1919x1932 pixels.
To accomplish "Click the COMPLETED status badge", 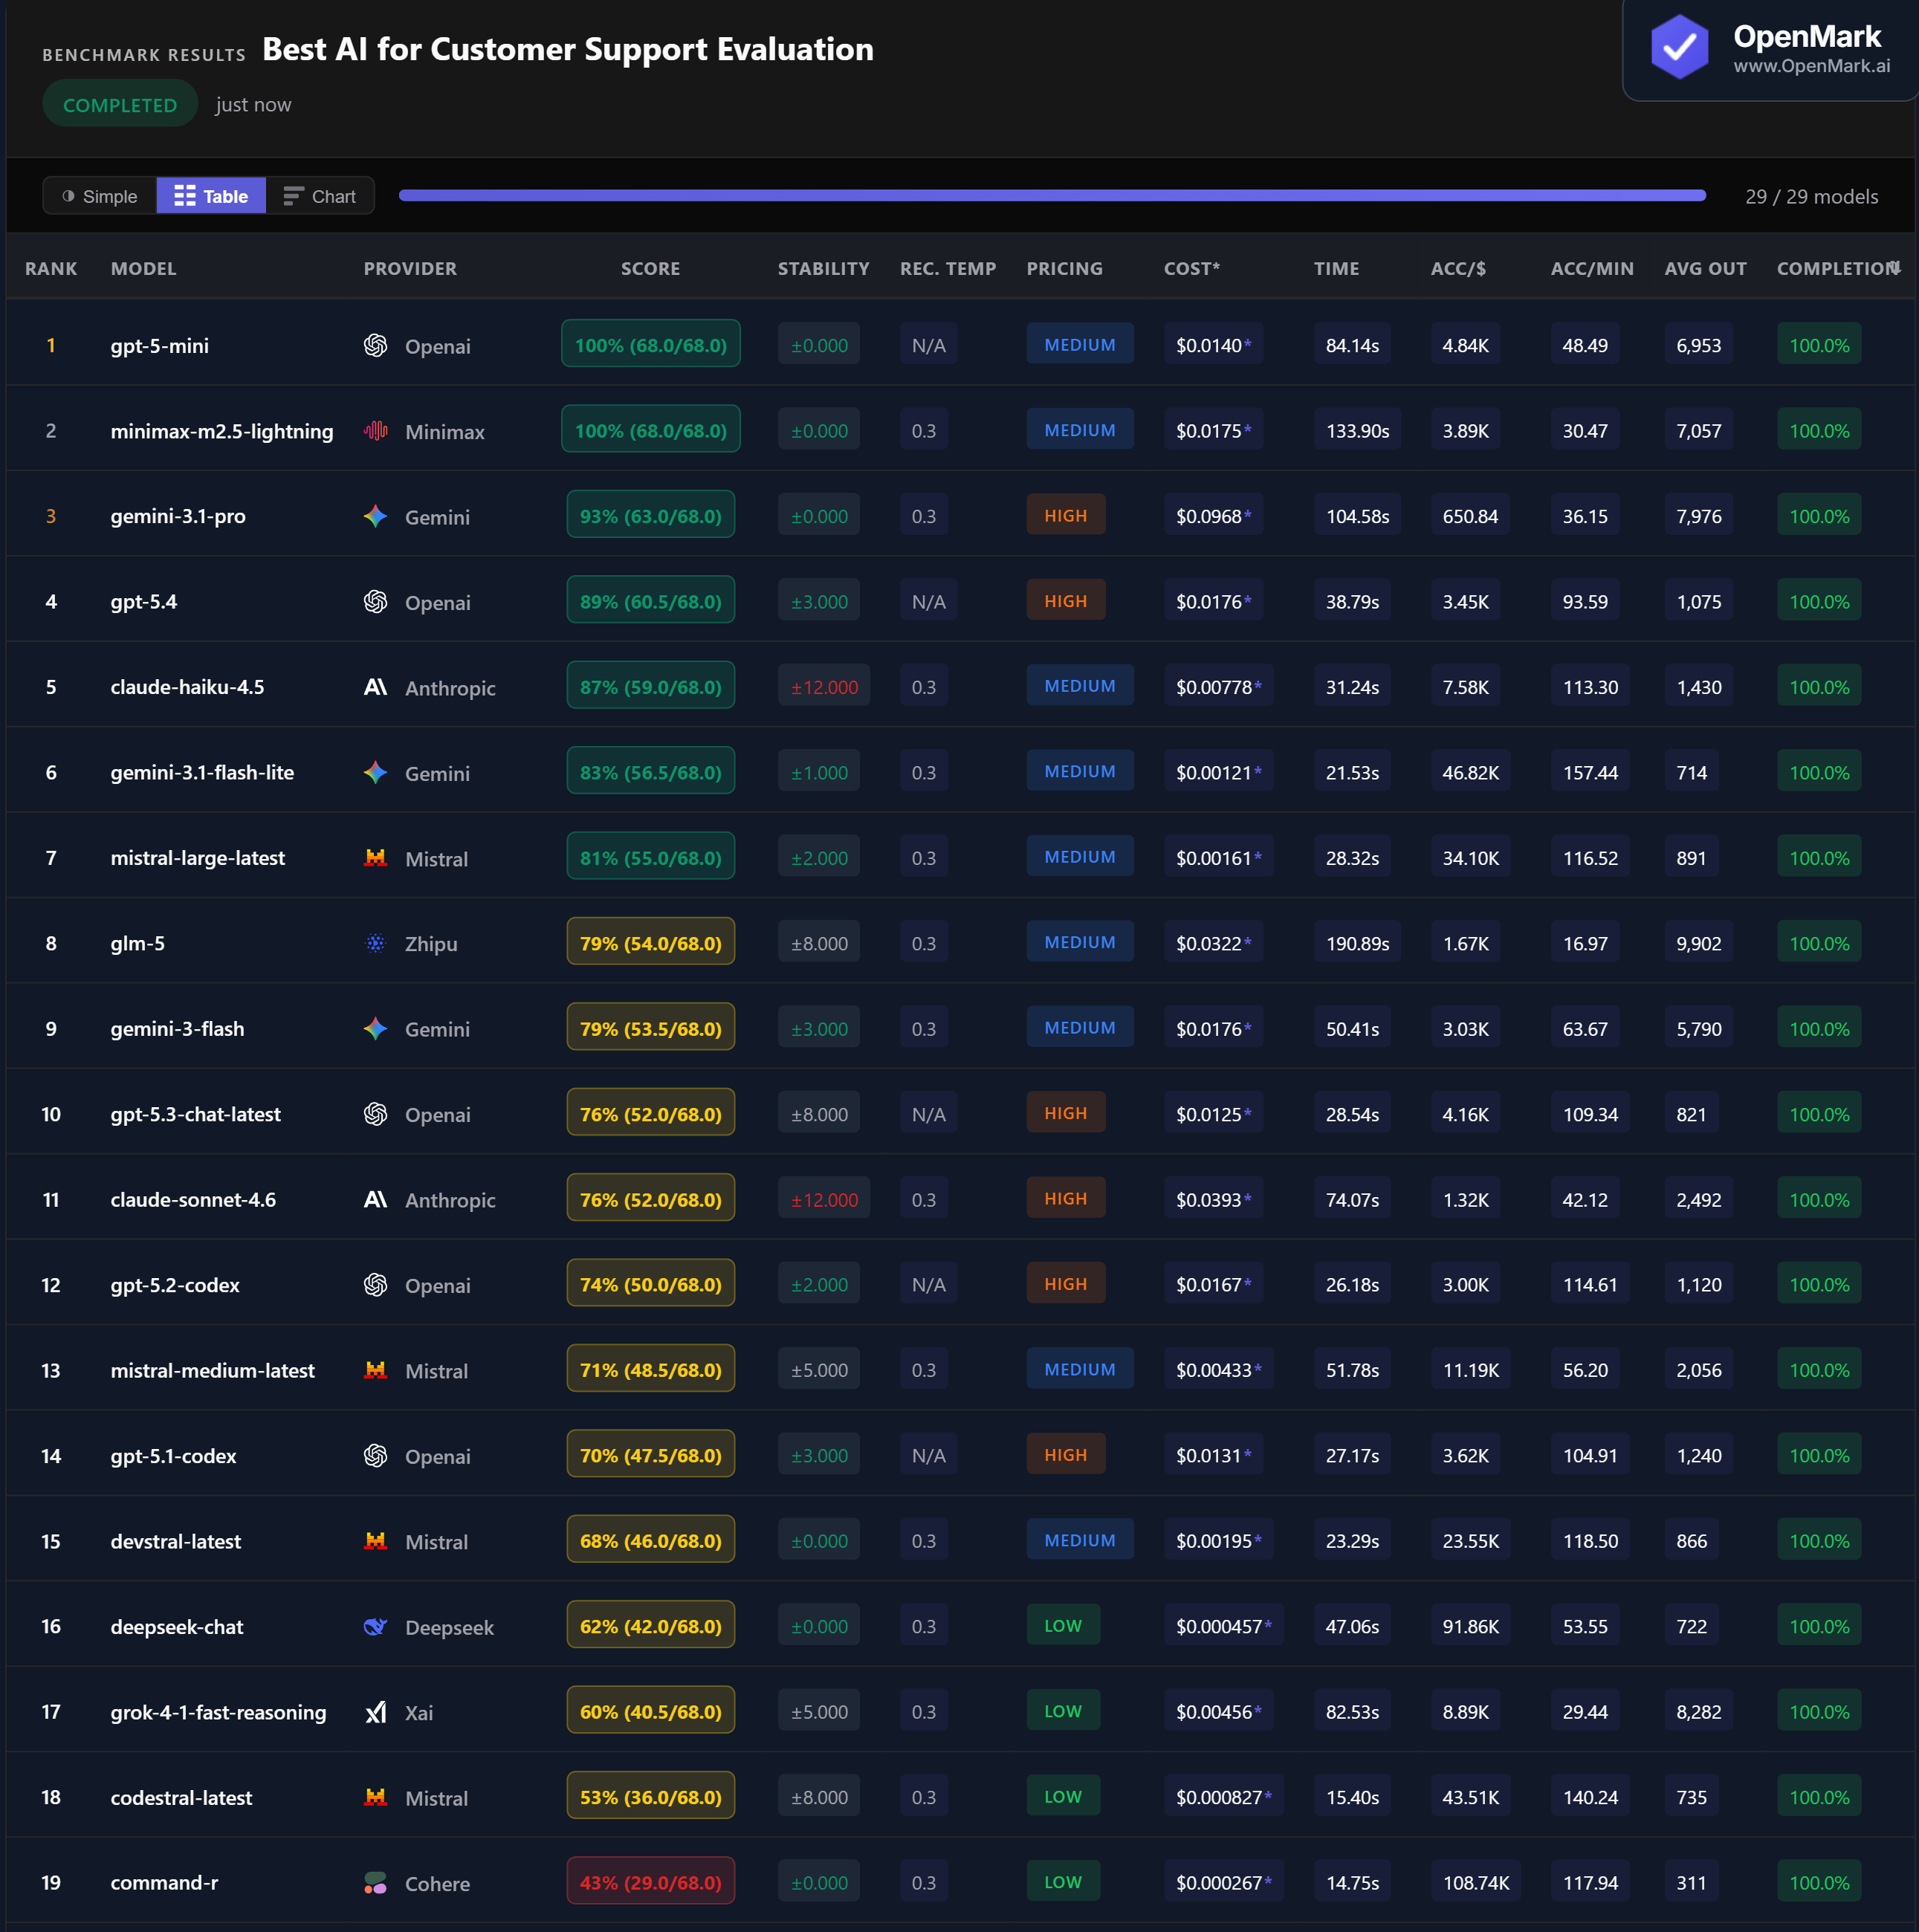I will coord(119,103).
